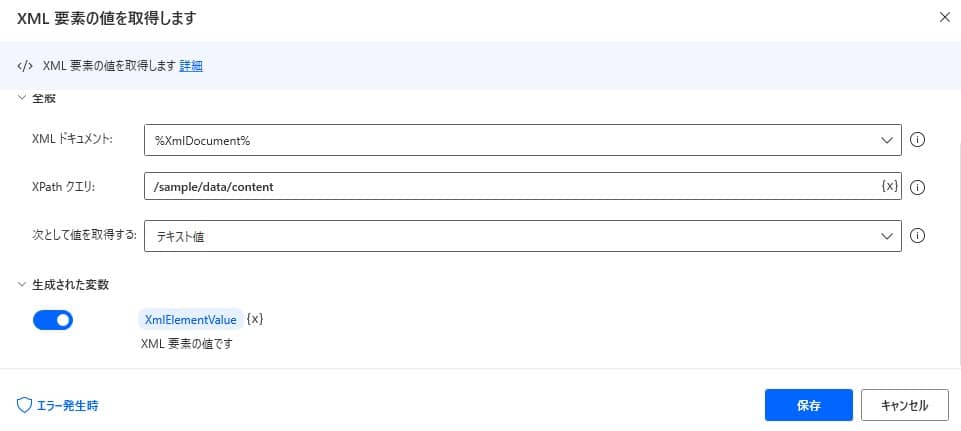Screen dimensions: 961x431
Task: Click info icon beside XPath クエリ field
Action: pyautogui.click(x=917, y=187)
